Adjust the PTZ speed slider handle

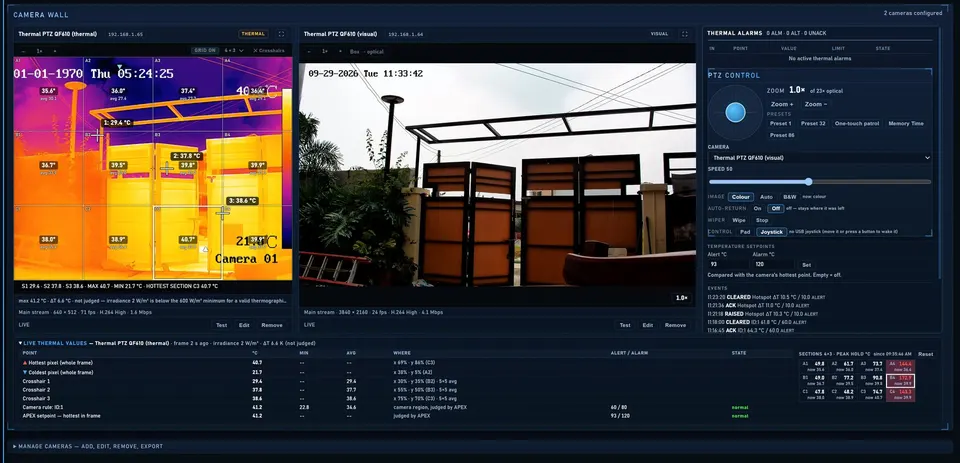(808, 182)
